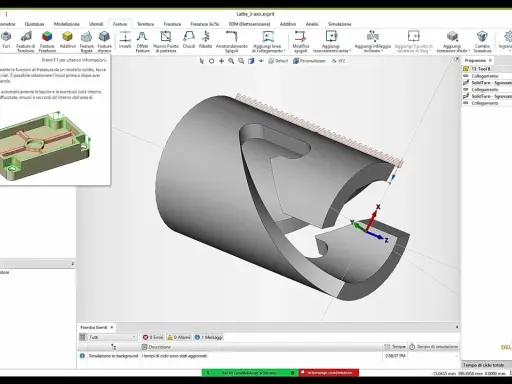Toggle the Errori filter button

(x=153, y=337)
